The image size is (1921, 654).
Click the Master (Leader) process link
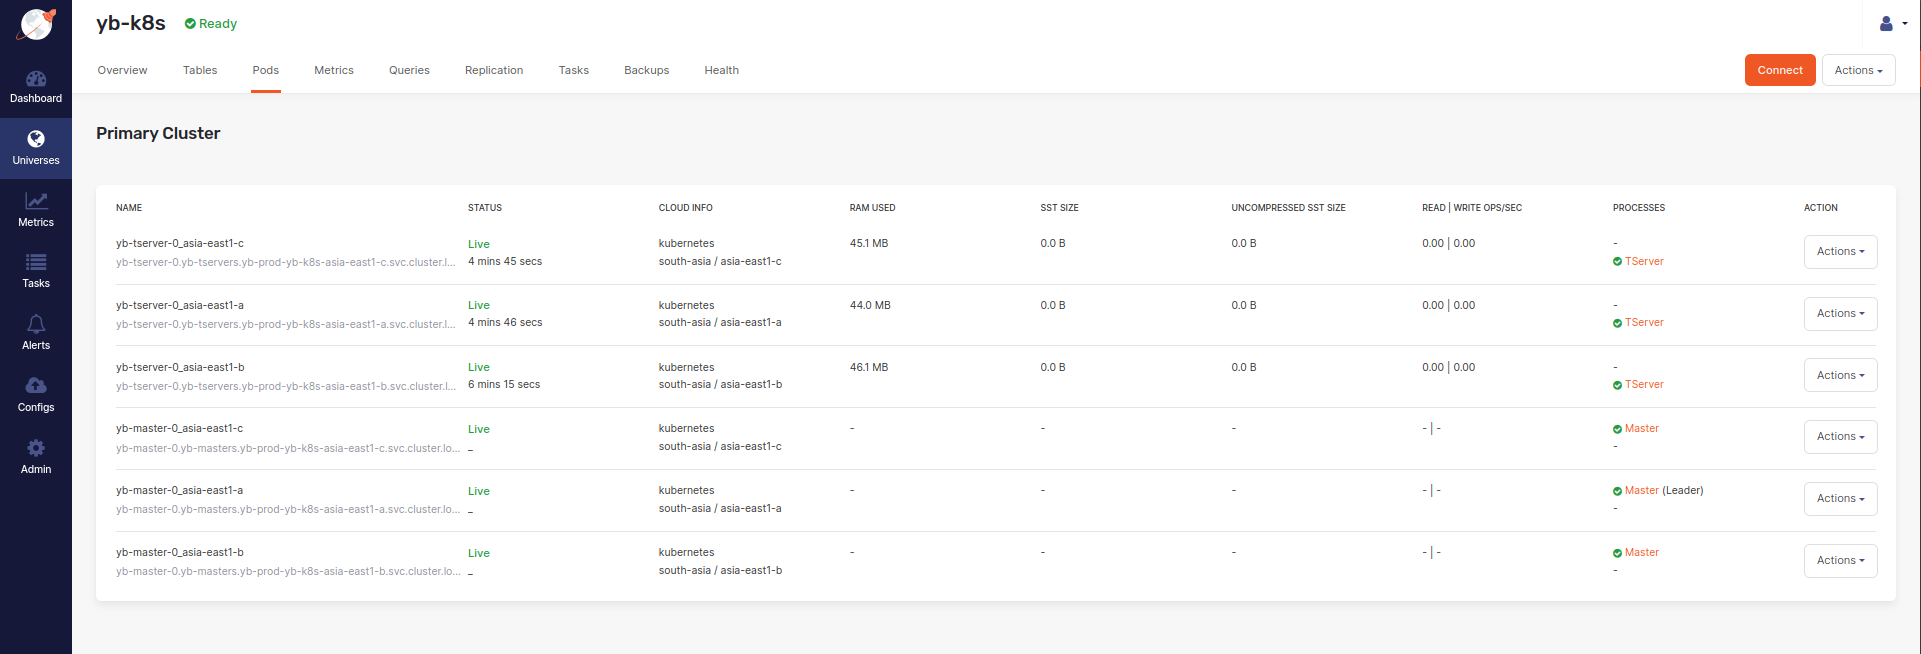point(1642,491)
